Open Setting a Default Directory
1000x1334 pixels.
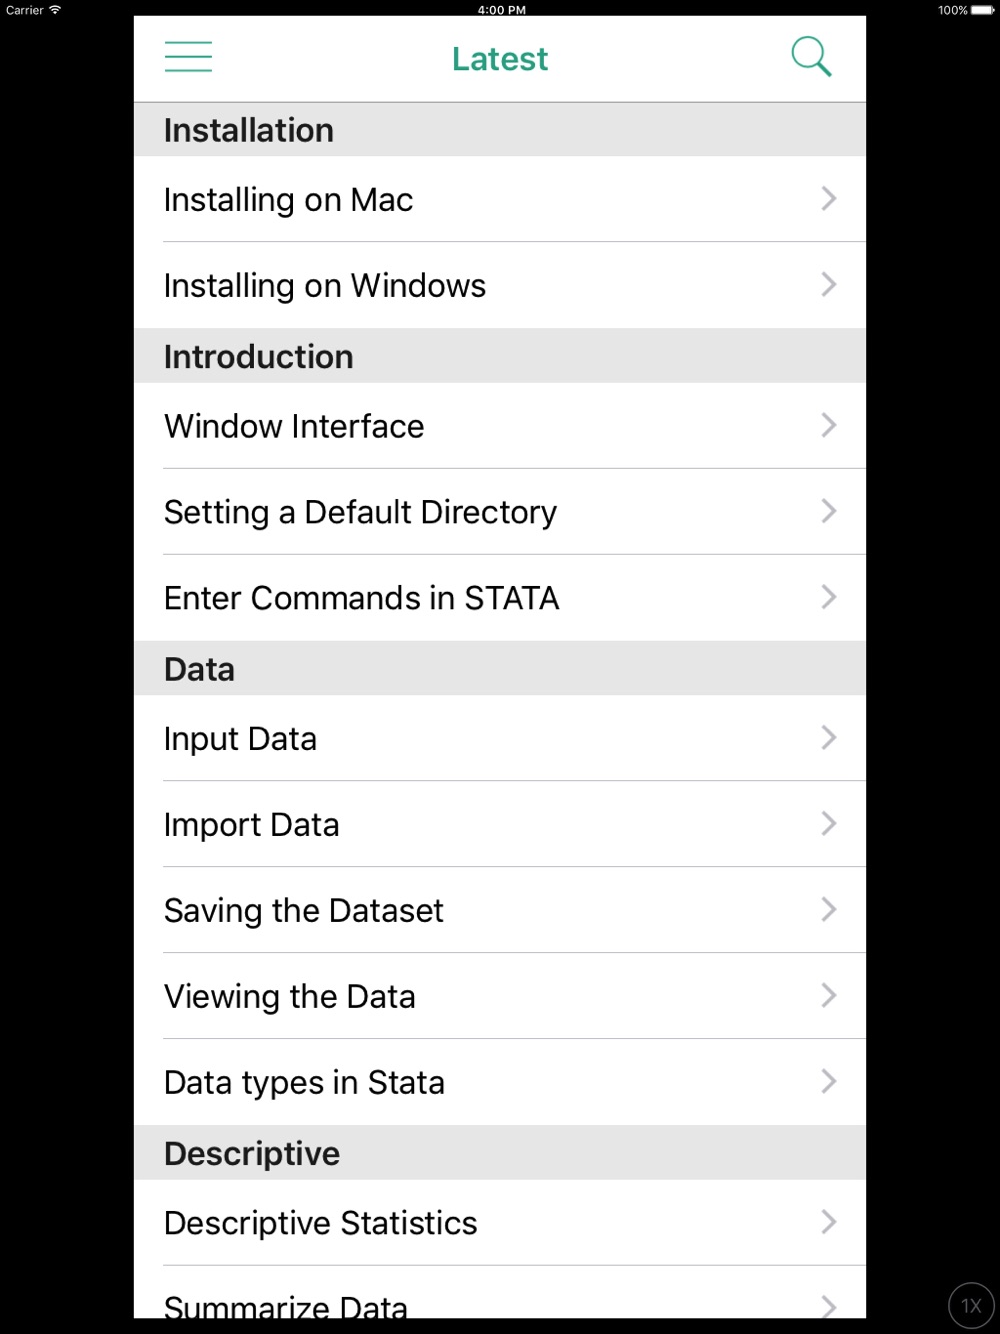coord(500,512)
